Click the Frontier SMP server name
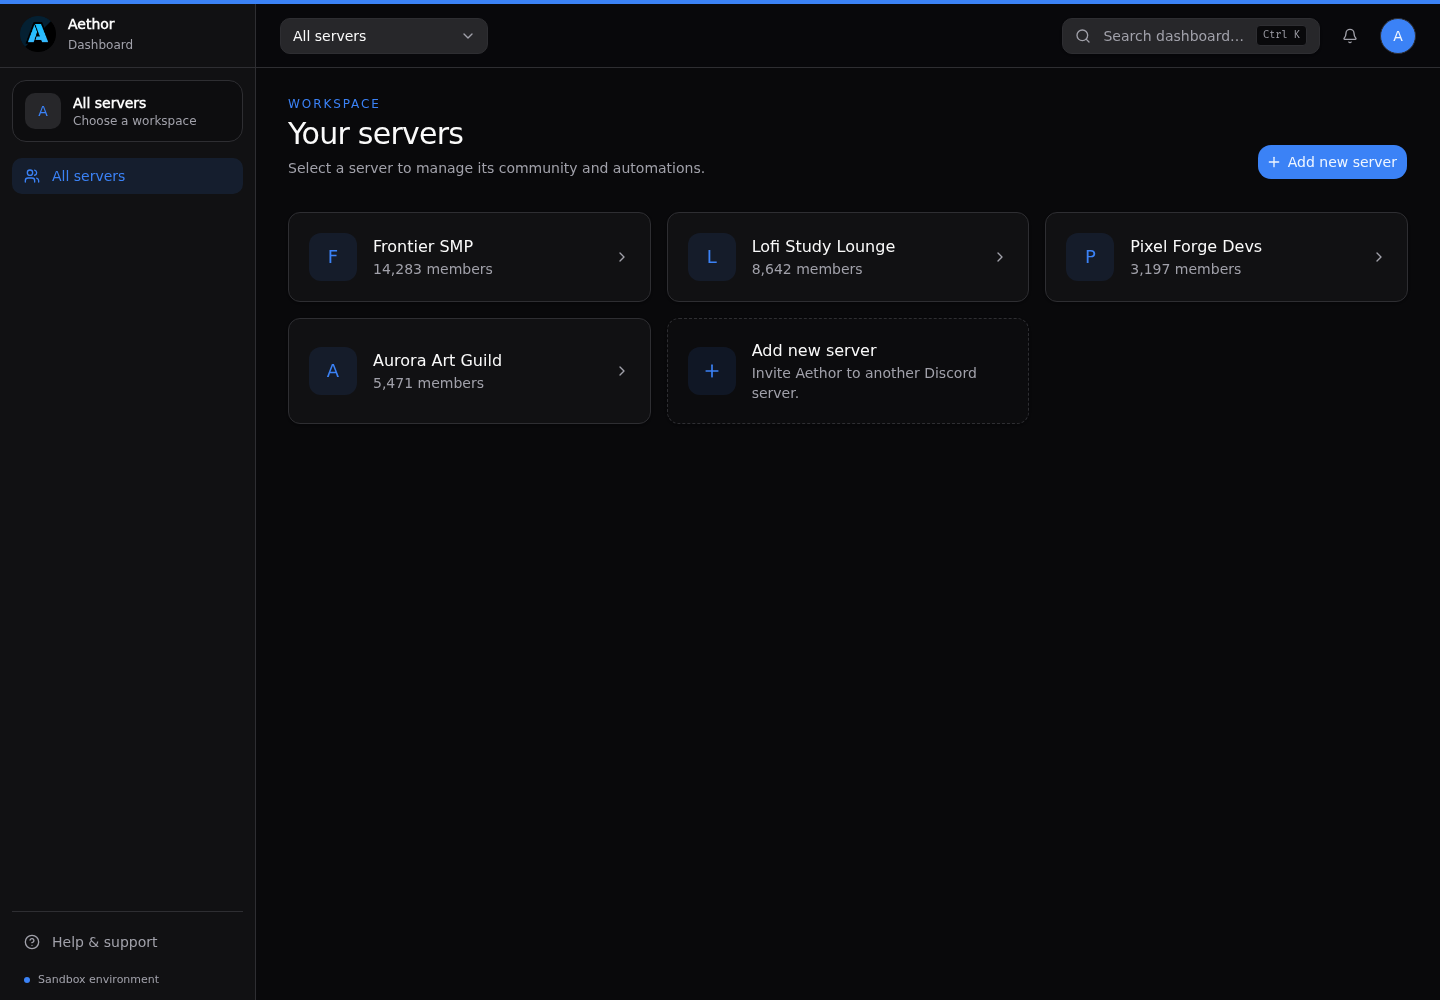The width and height of the screenshot is (1440, 1000). (x=423, y=246)
